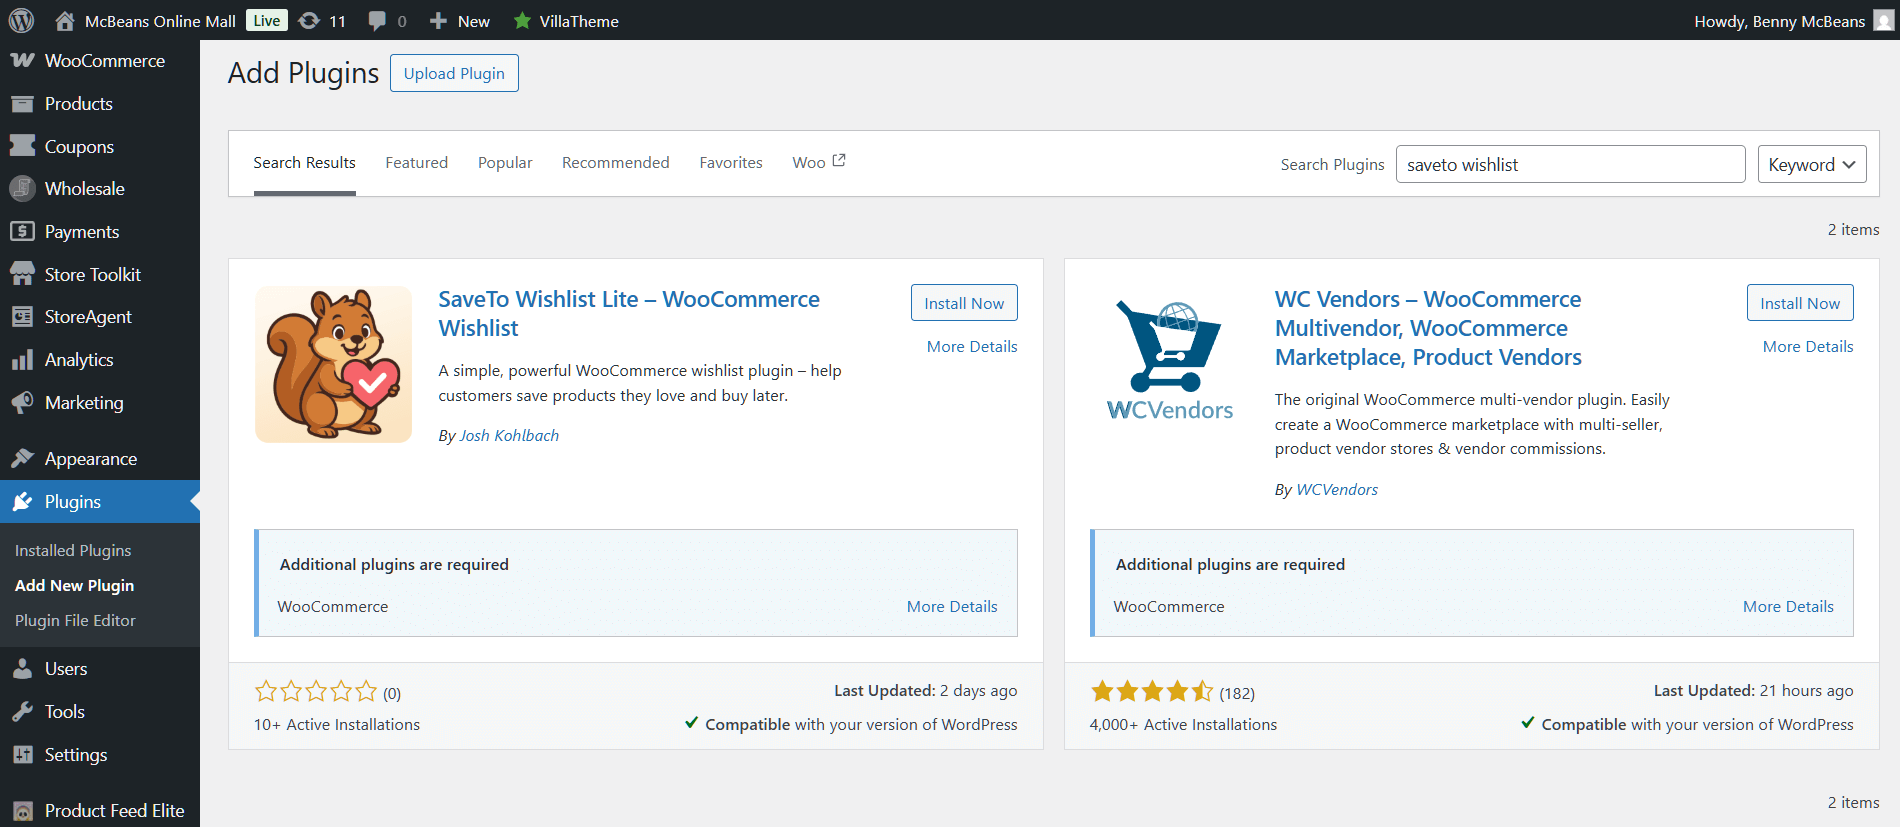Open the comments bubble icon in admin bar
The width and height of the screenshot is (1900, 827).
click(377, 21)
